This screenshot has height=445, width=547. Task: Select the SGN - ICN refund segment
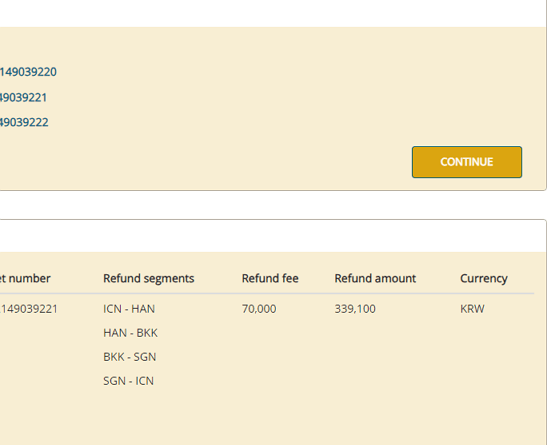[x=128, y=381]
